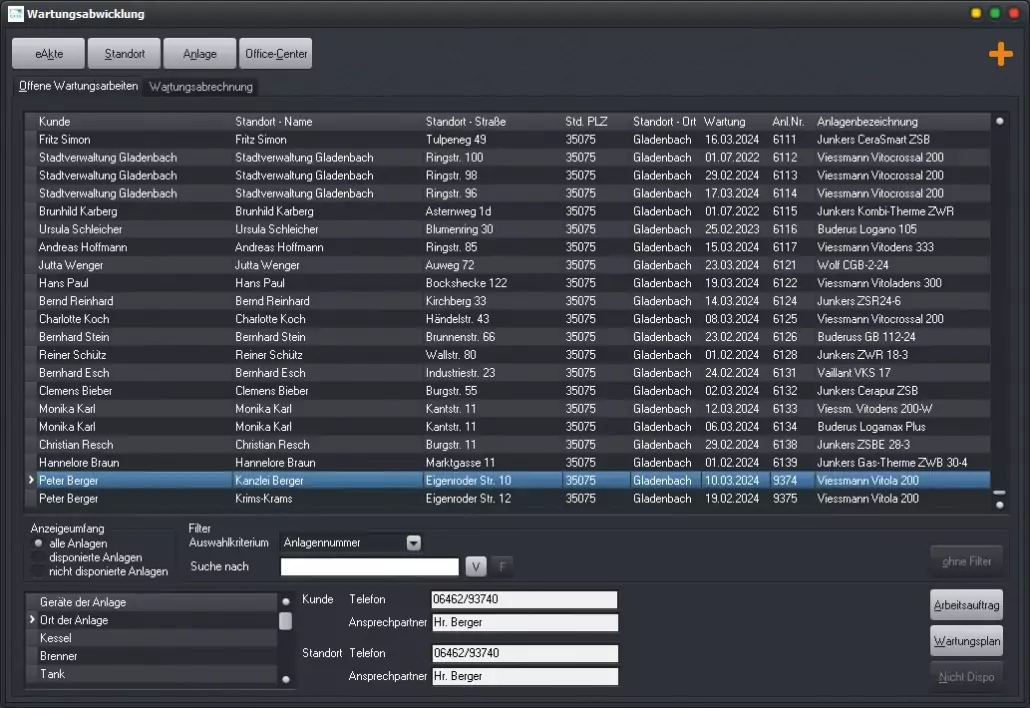The image size is (1030, 708).
Task: Click the V search button
Action: click(476, 566)
